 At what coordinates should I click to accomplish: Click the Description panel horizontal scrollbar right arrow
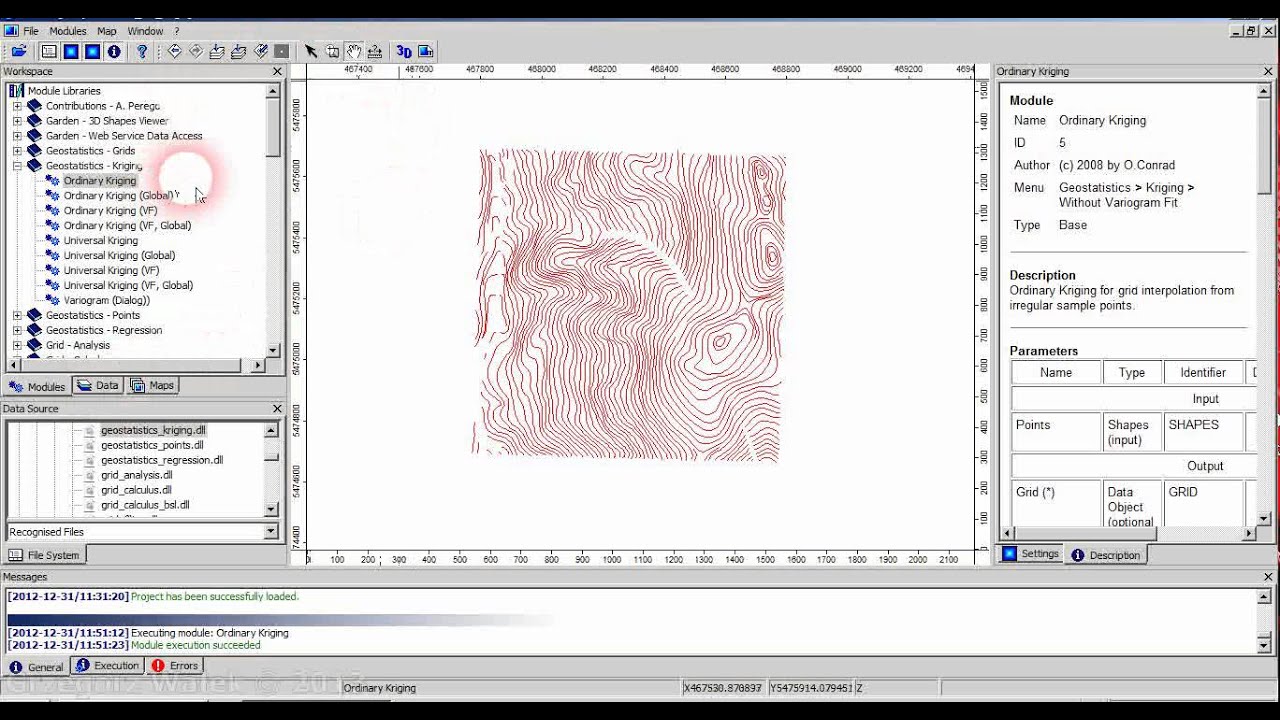(1248, 534)
